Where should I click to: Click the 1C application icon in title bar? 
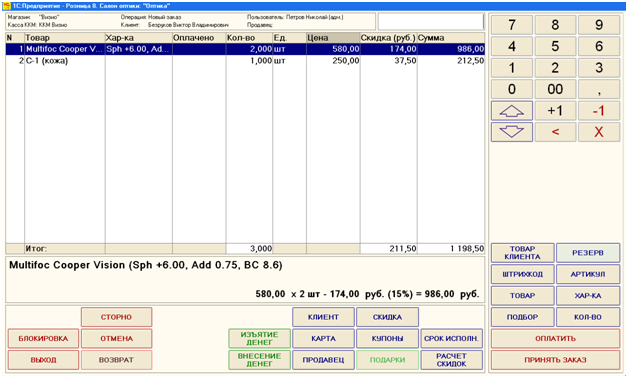pos(6,6)
